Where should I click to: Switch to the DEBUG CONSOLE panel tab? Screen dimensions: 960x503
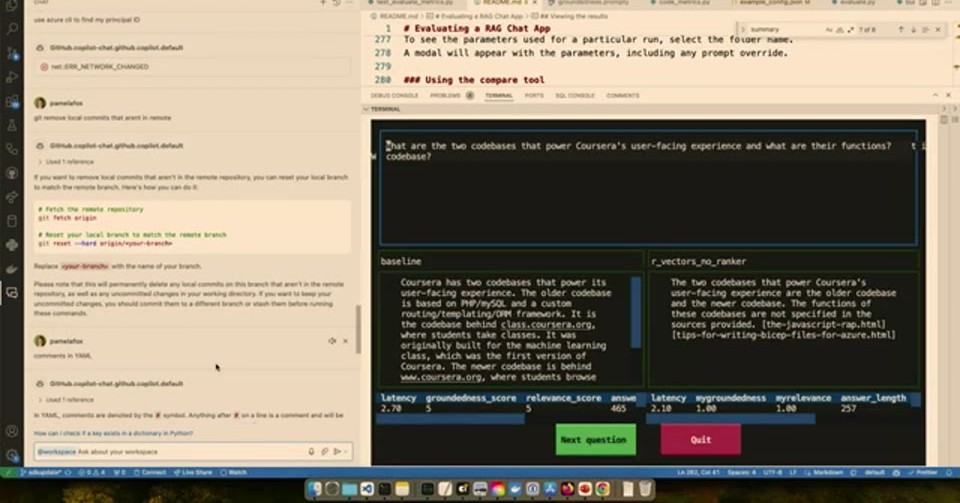(x=394, y=95)
